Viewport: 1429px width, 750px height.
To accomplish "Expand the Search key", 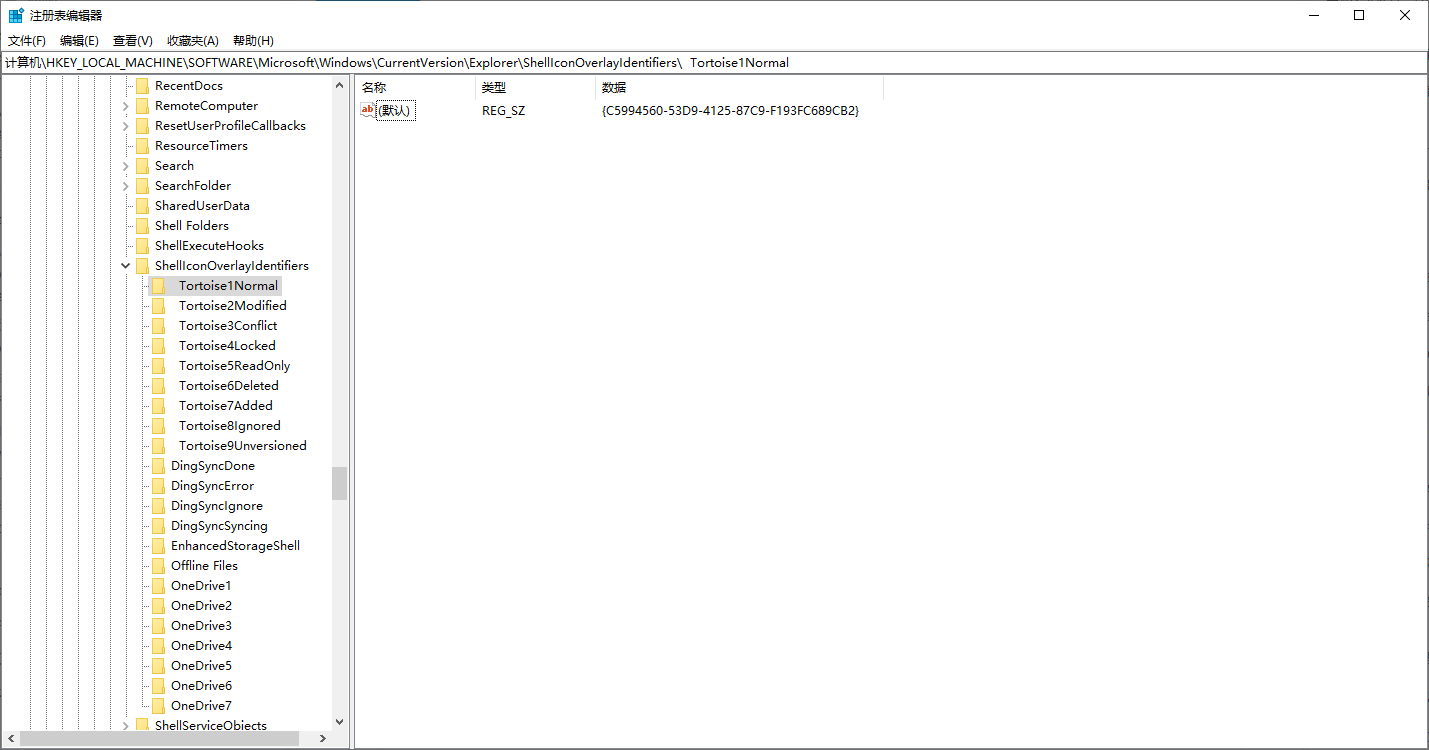I will pos(125,166).
